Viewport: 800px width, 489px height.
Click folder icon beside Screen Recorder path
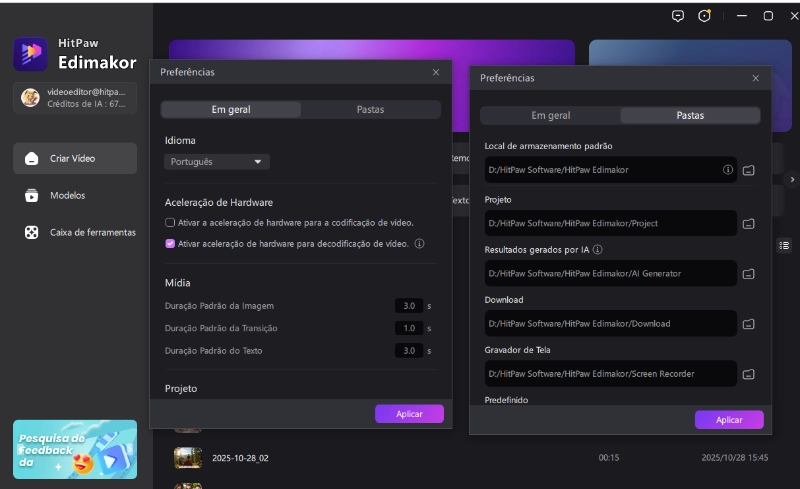click(748, 374)
